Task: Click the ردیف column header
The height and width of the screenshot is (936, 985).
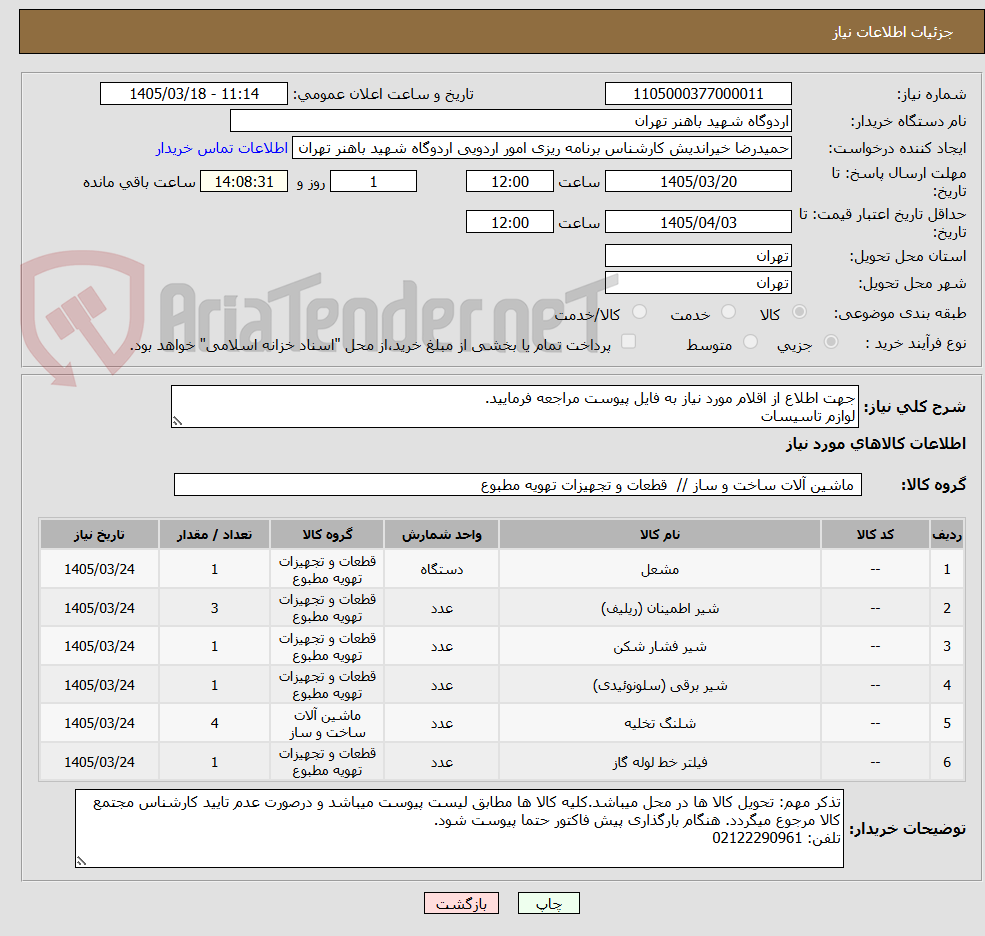Action: tap(947, 535)
